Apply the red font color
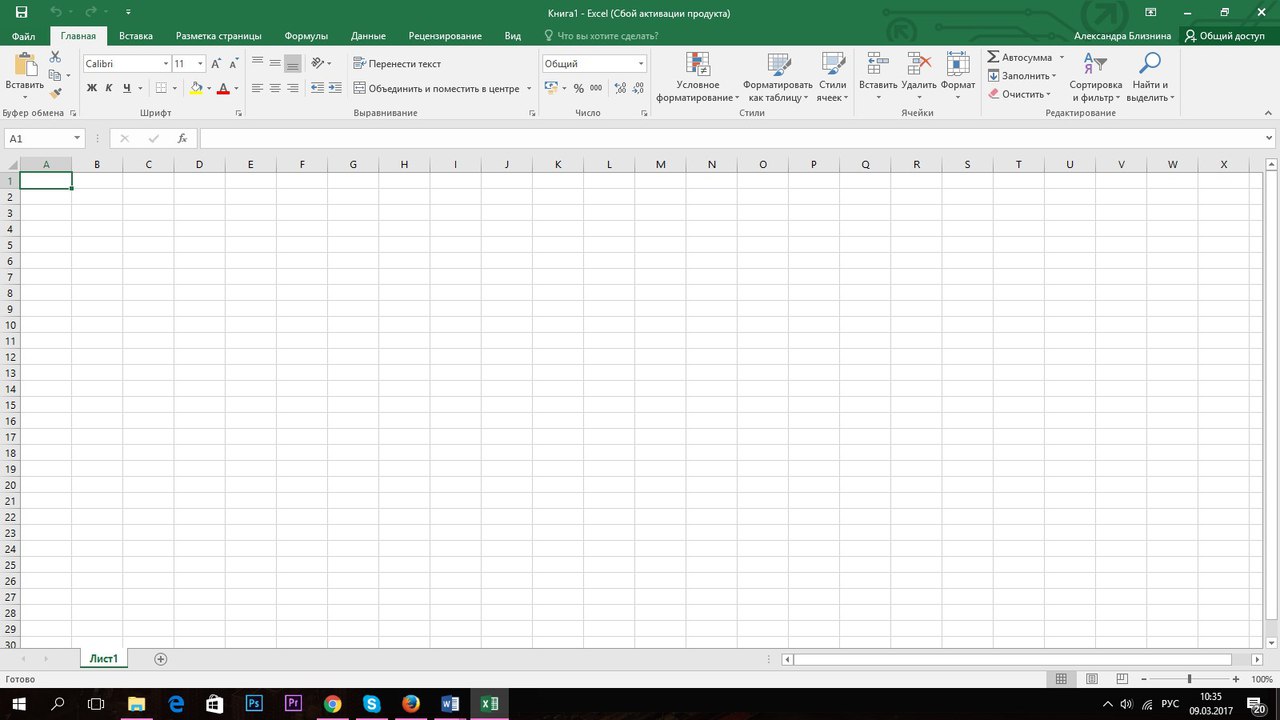Screen dimensions: 1280x720 tap(223, 88)
